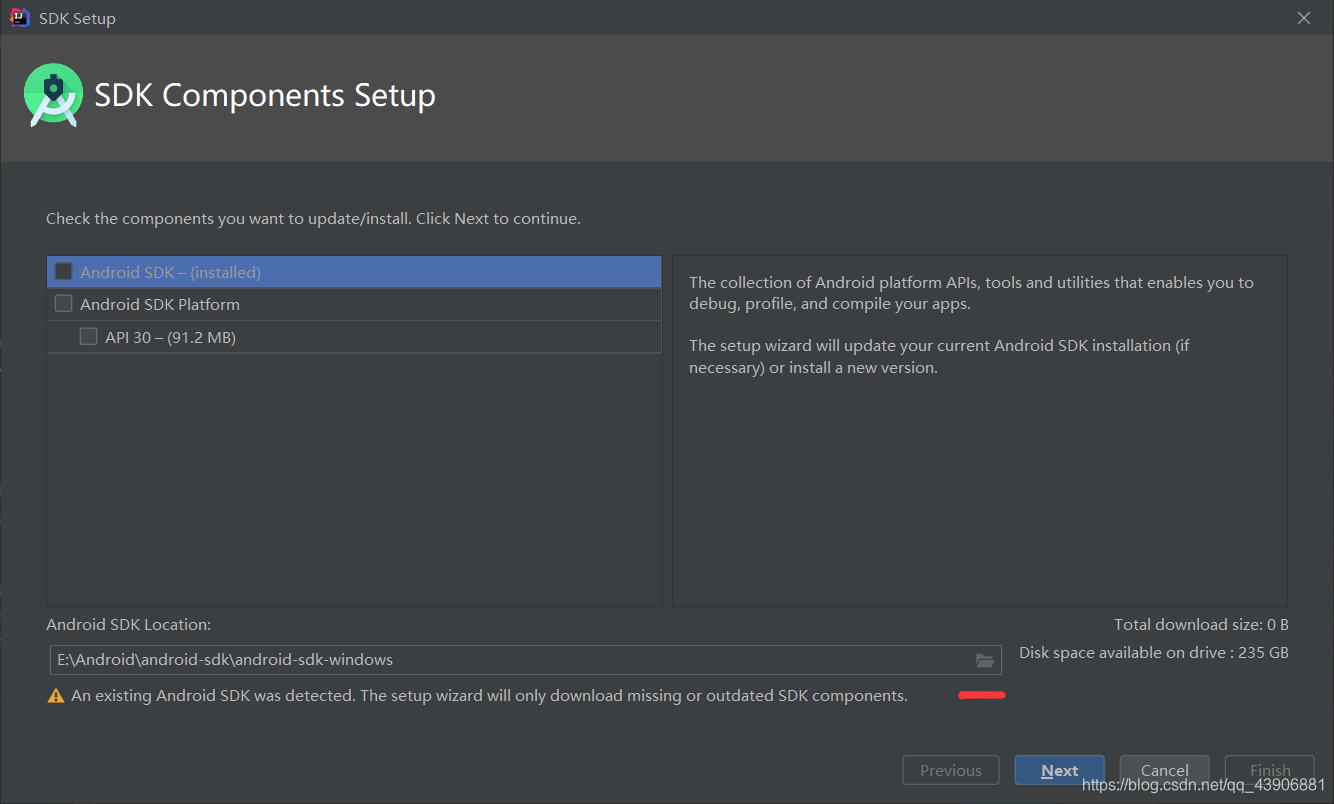Click the Android Studio logo in header
This screenshot has width=1334, height=804.
pyautogui.click(x=53, y=96)
